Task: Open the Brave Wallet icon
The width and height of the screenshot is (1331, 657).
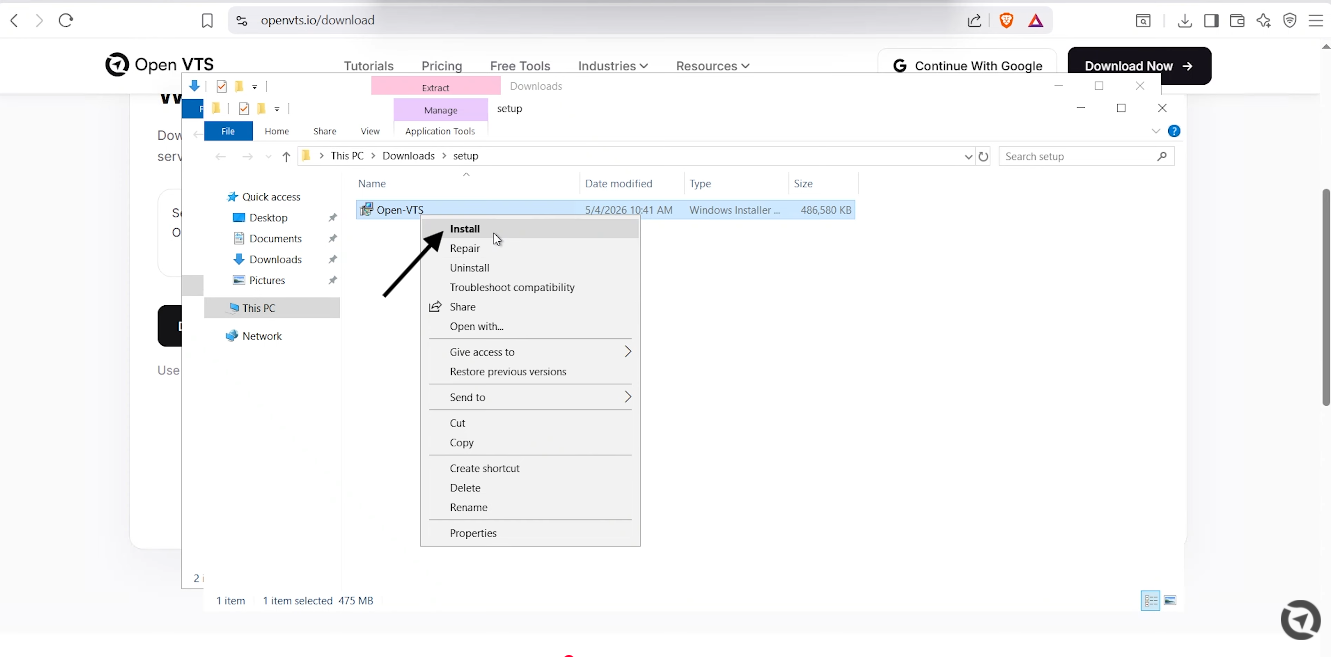Action: pyautogui.click(x=1237, y=20)
